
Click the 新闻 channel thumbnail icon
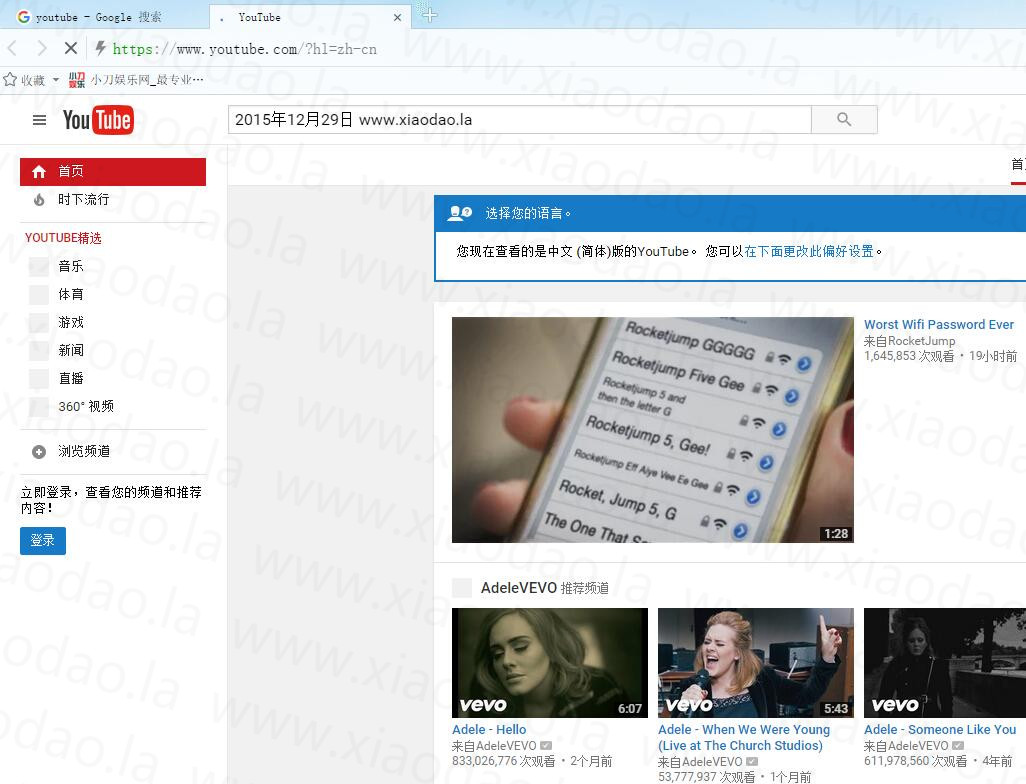click(x=39, y=350)
